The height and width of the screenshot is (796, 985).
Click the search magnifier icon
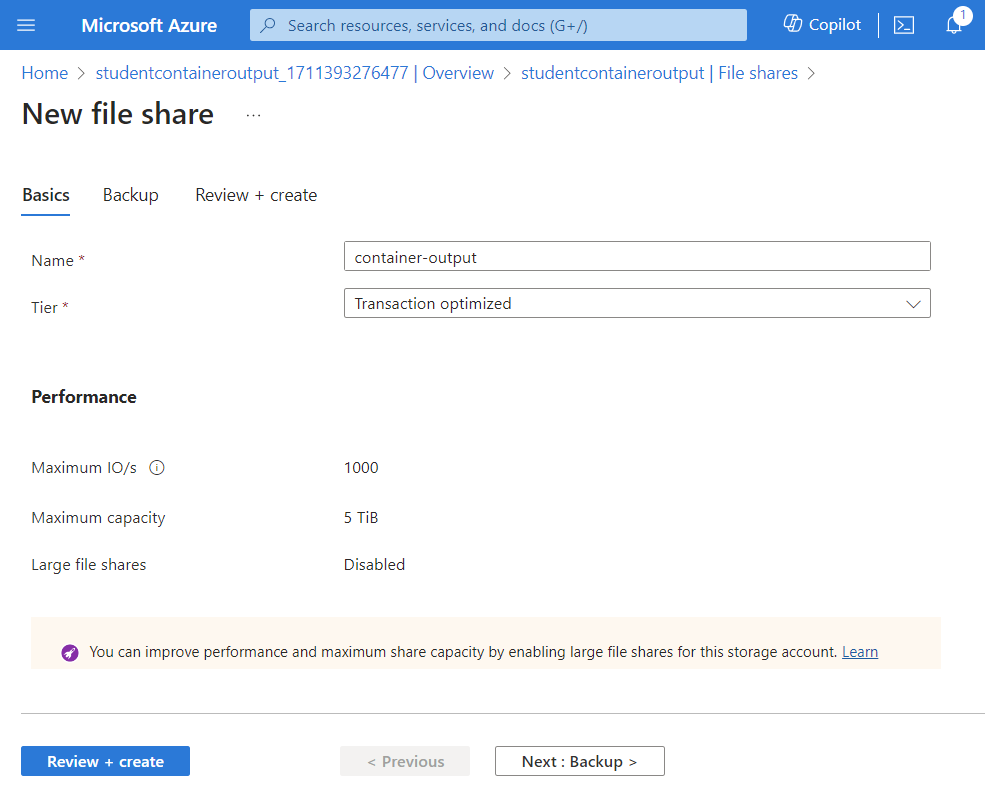tap(268, 25)
